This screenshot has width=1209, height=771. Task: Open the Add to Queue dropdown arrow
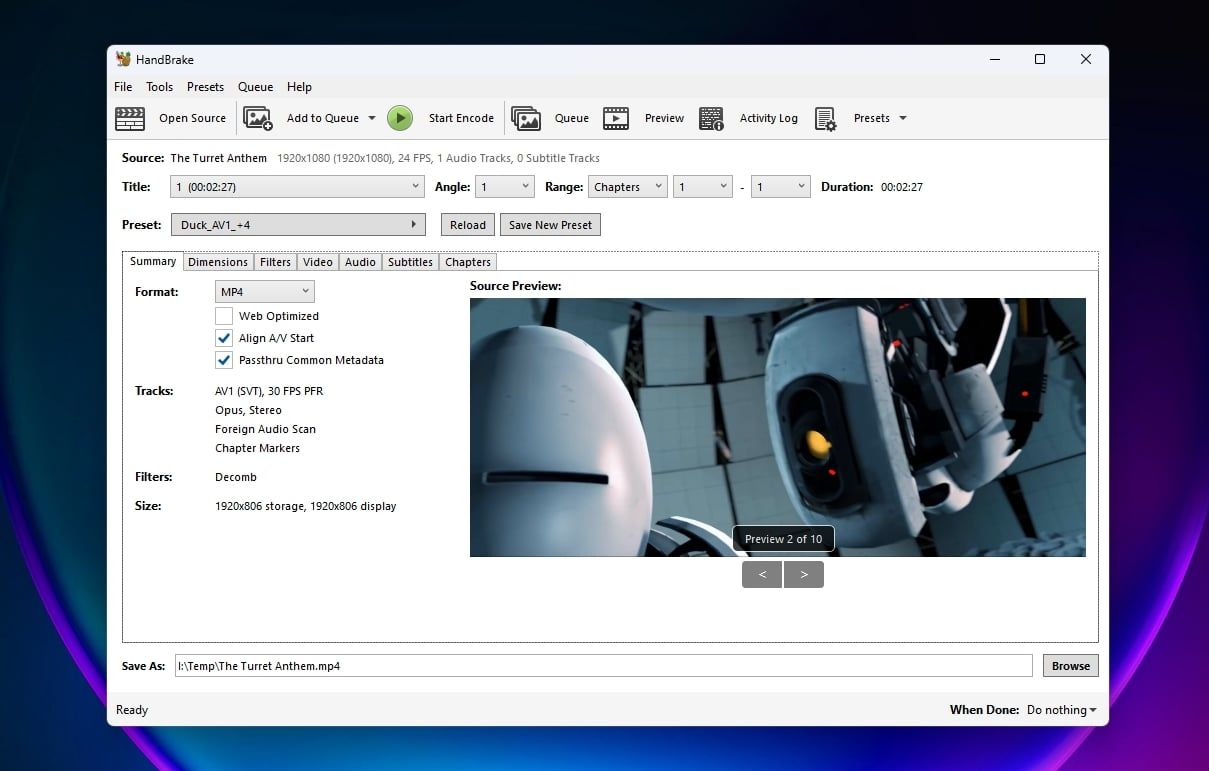(x=372, y=118)
